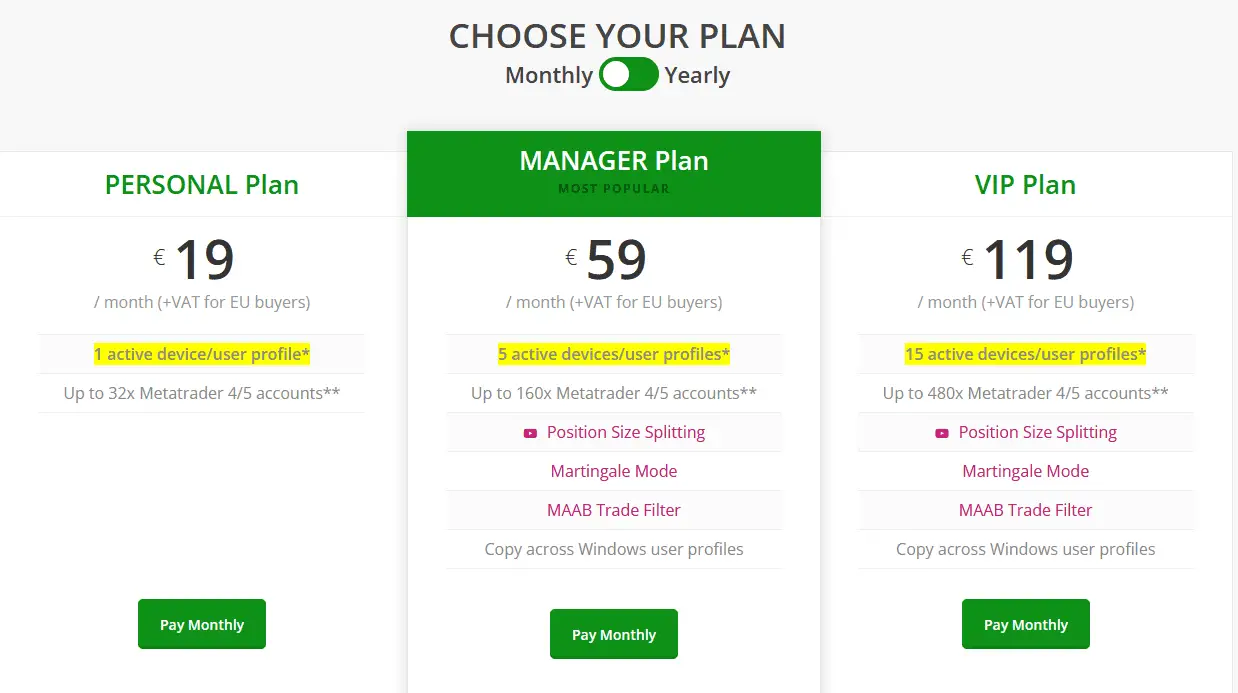
Task: Select the VIP Plan heading
Action: click(1025, 185)
